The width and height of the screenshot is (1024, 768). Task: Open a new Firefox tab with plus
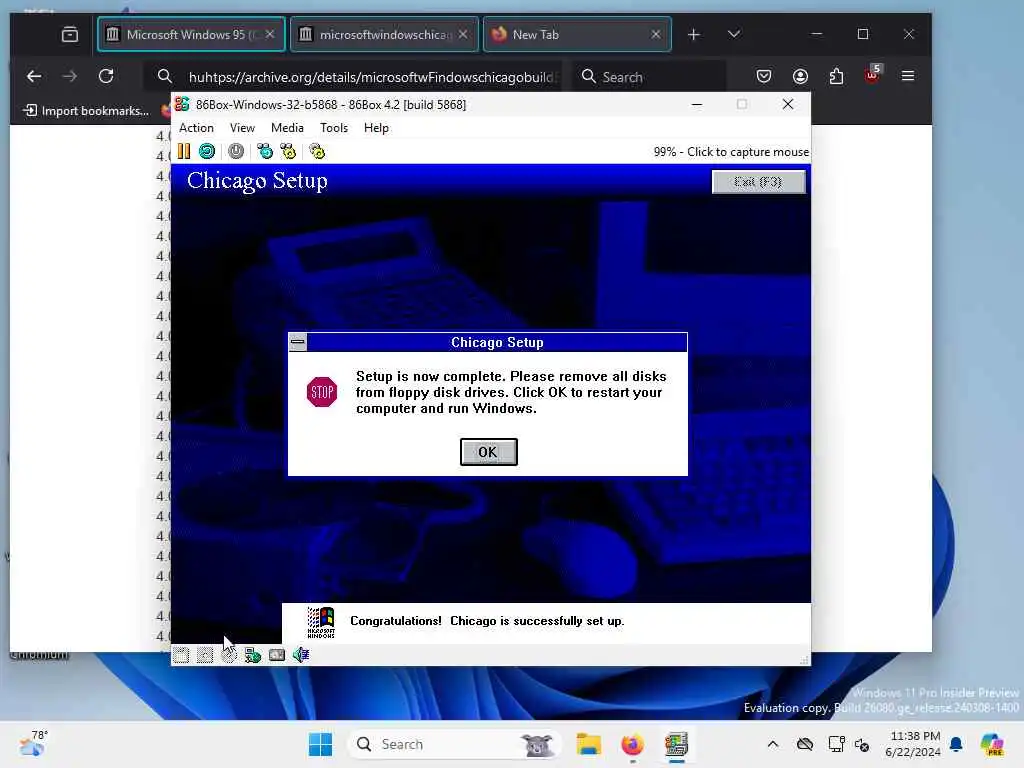(x=694, y=35)
